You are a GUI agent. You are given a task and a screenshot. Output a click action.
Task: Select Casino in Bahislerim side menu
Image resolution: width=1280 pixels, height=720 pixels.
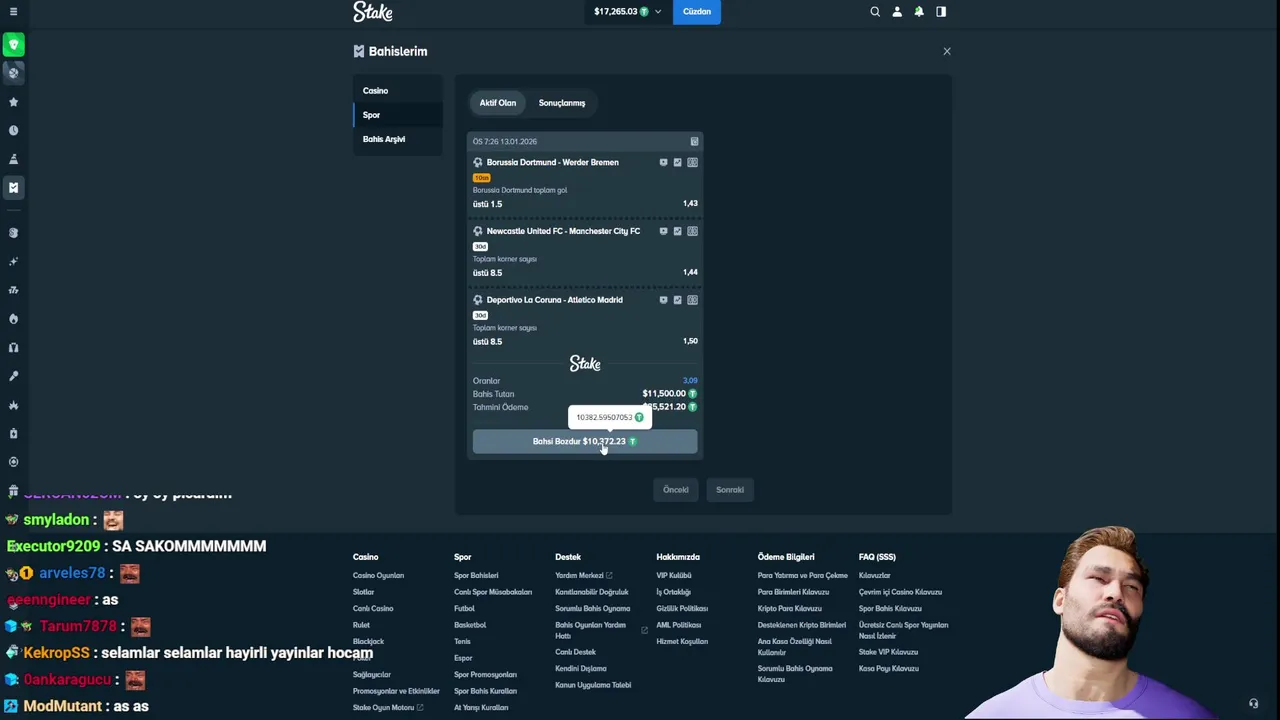click(x=398, y=91)
